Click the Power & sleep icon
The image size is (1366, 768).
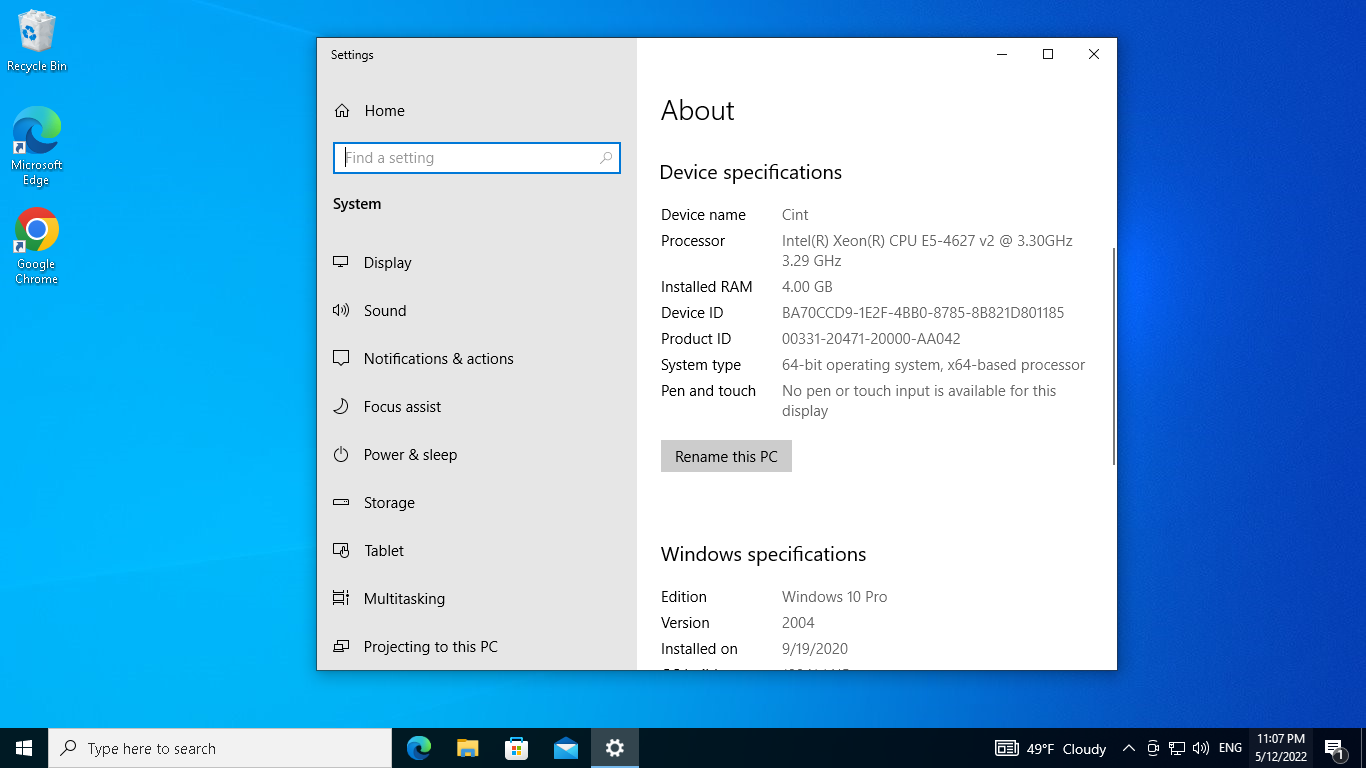tap(341, 454)
